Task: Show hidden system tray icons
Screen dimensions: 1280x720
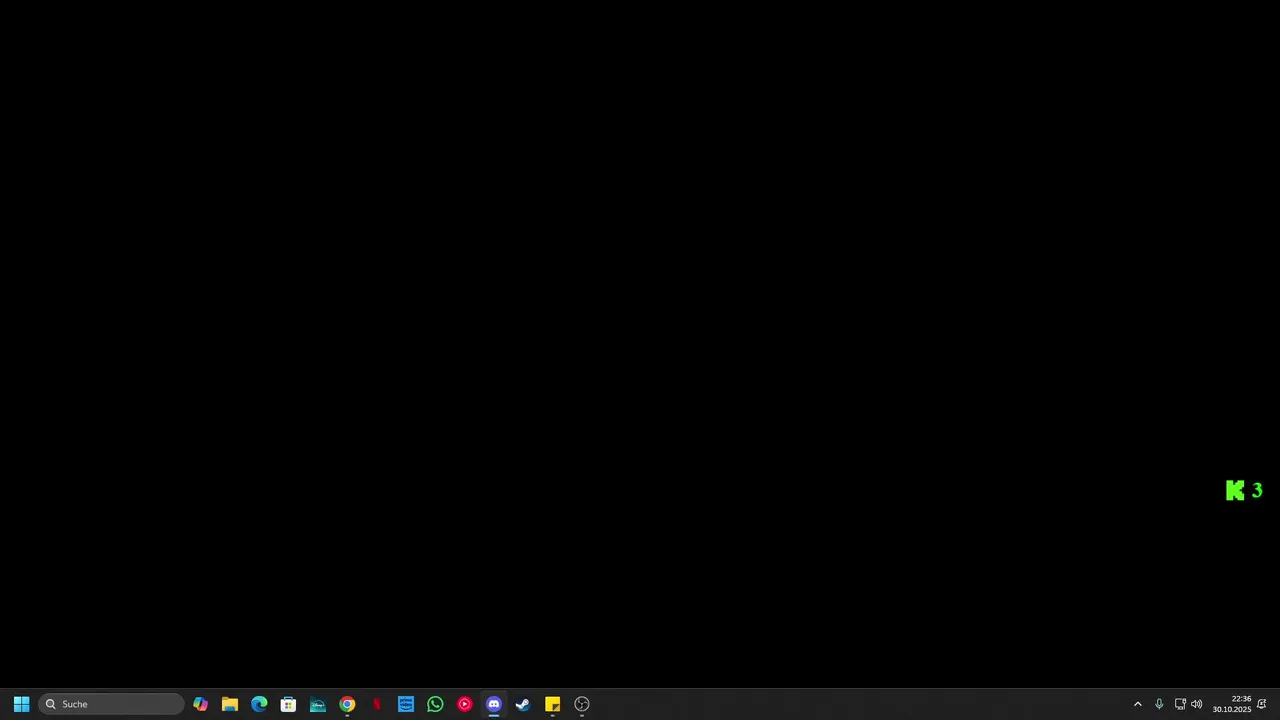Action: coord(1137,704)
